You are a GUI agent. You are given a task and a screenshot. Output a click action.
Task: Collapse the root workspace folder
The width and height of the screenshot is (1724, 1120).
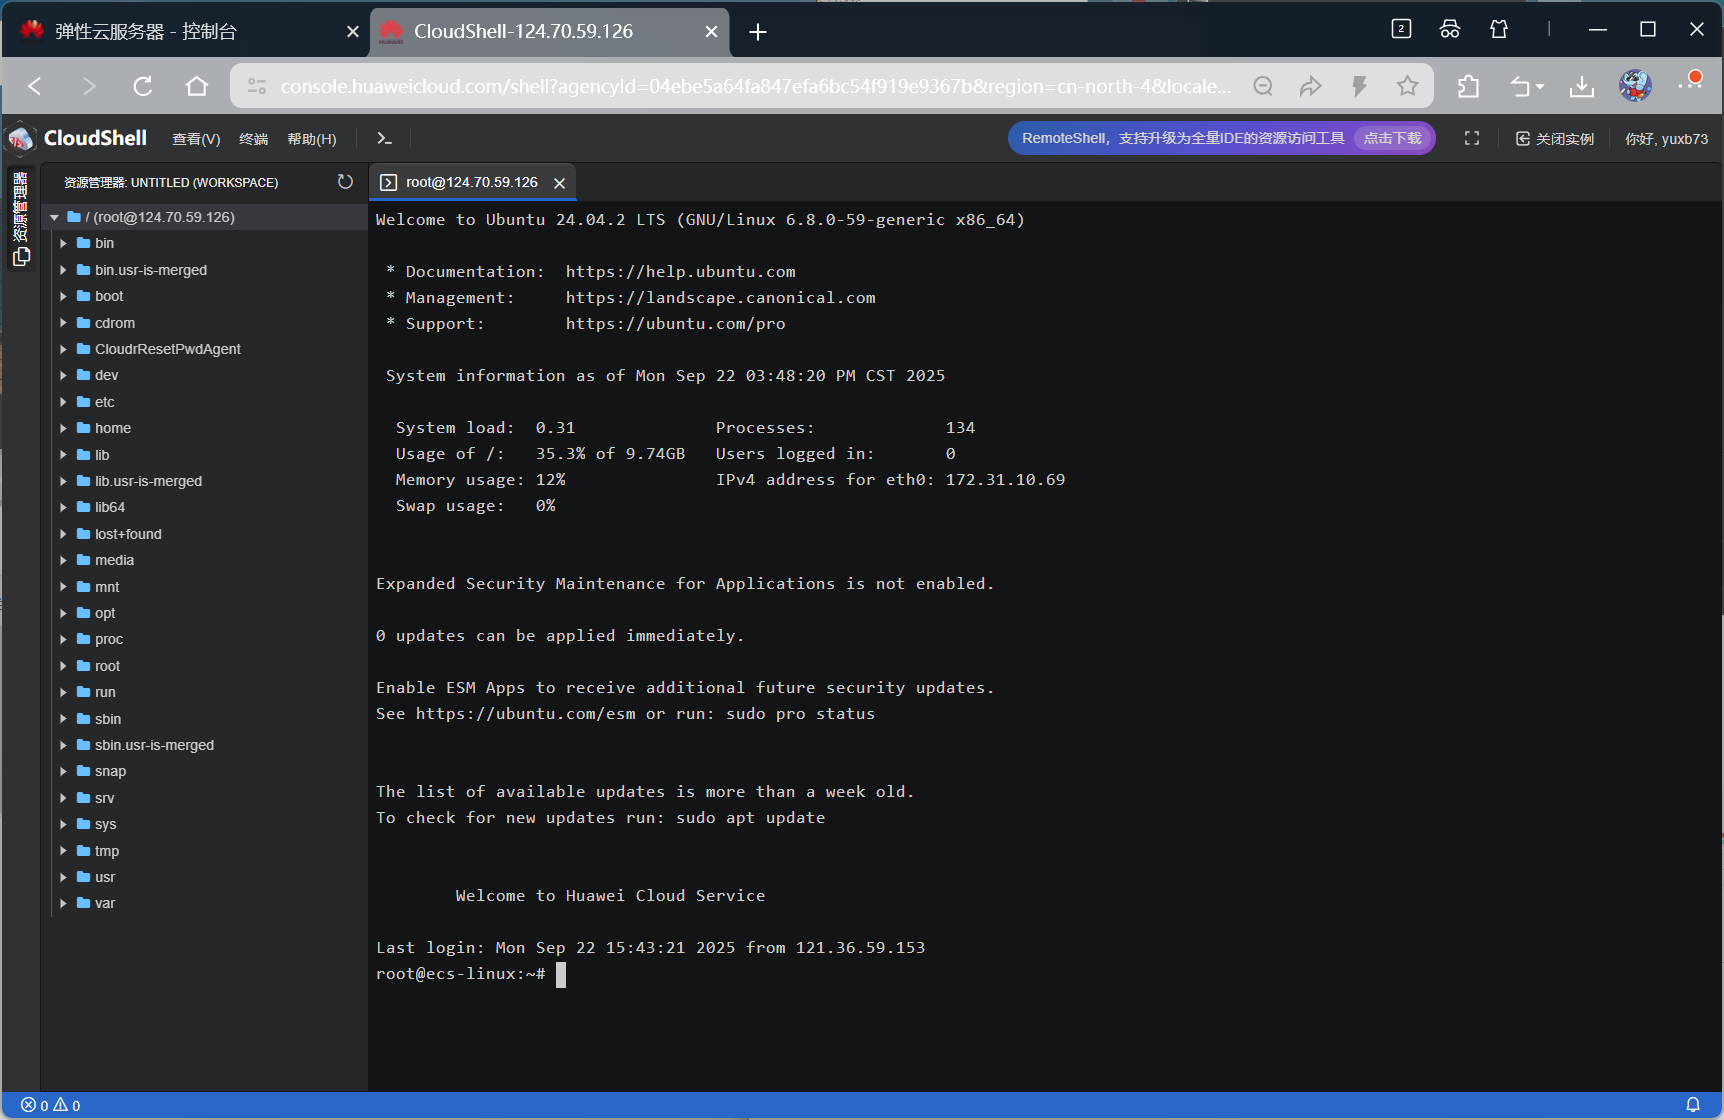[54, 217]
